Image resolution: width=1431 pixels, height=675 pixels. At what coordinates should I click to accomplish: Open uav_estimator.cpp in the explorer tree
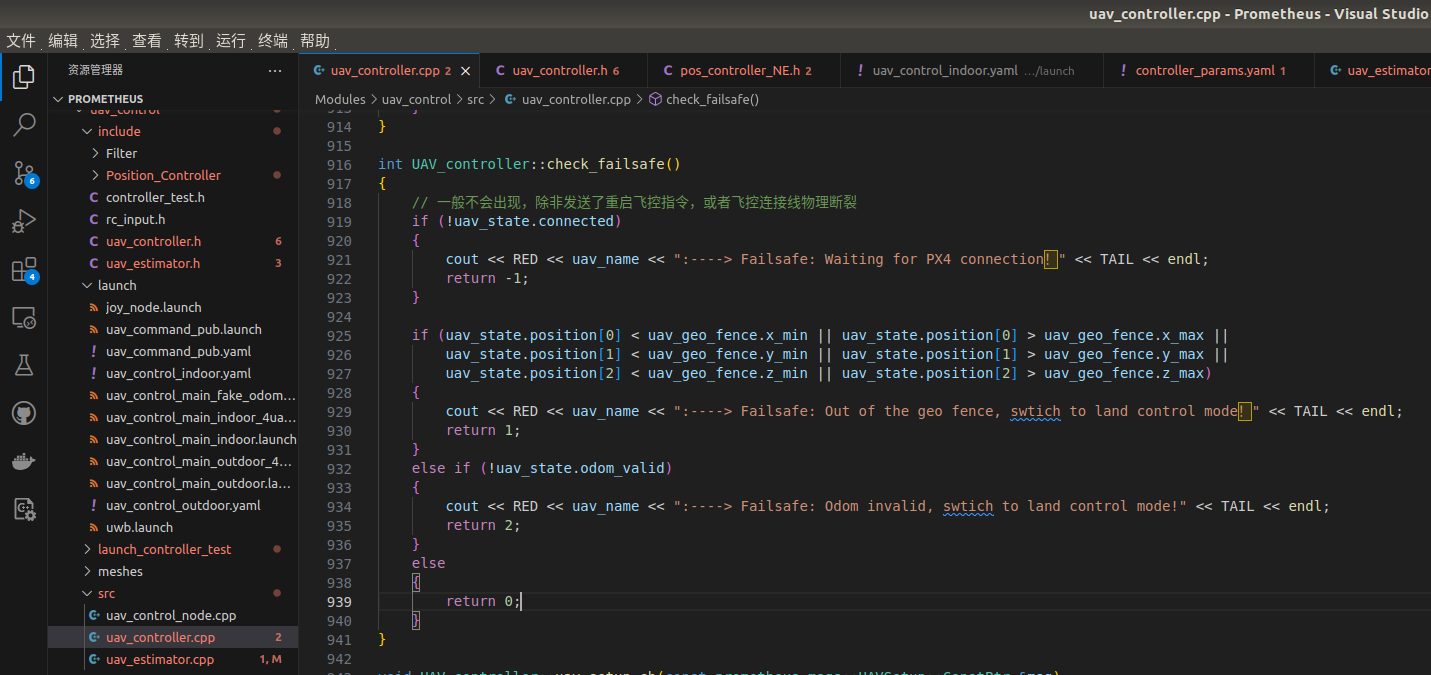coord(173,659)
